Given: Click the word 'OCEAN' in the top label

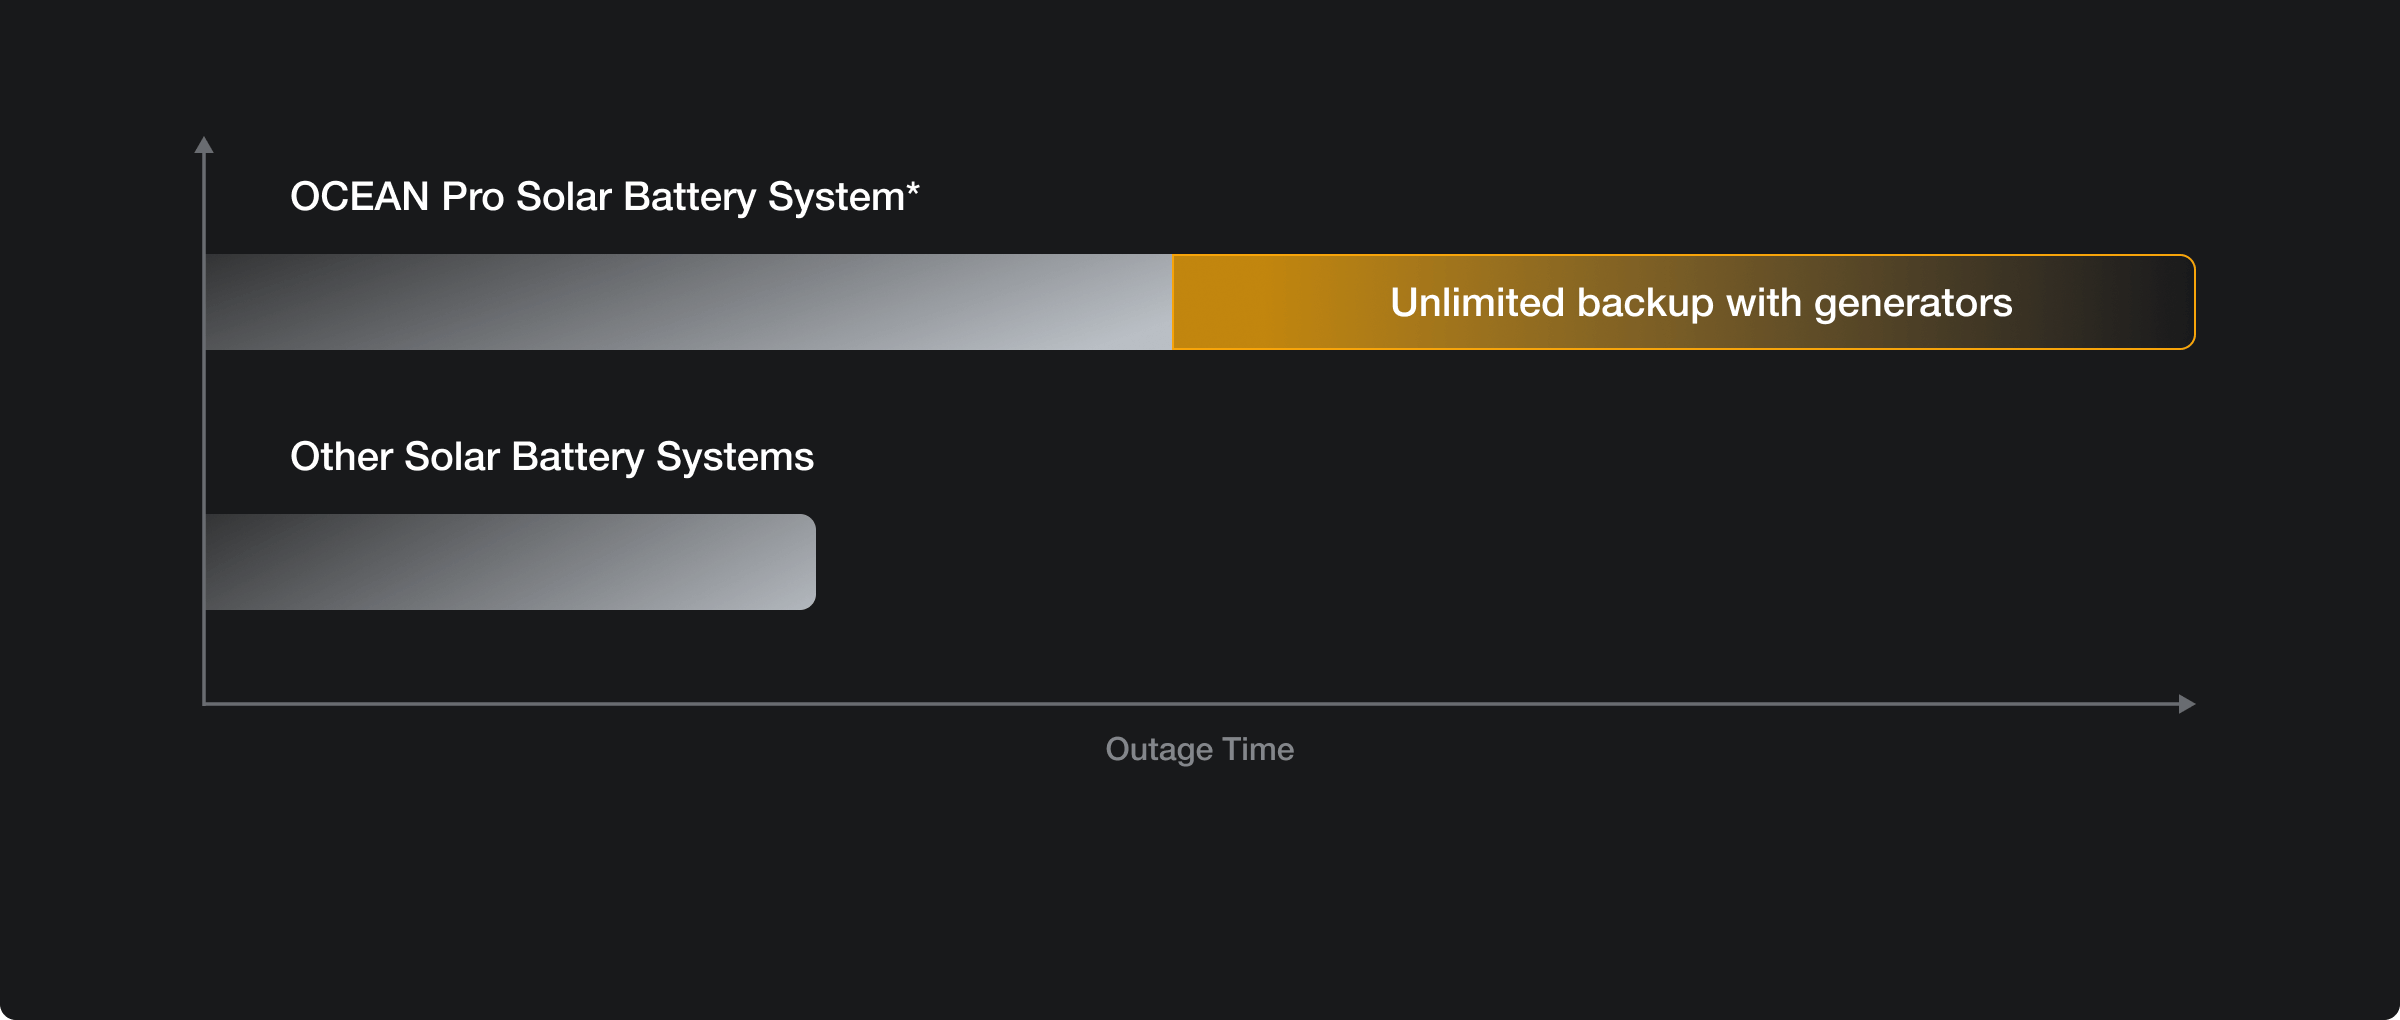Looking at the screenshot, I should [359, 197].
